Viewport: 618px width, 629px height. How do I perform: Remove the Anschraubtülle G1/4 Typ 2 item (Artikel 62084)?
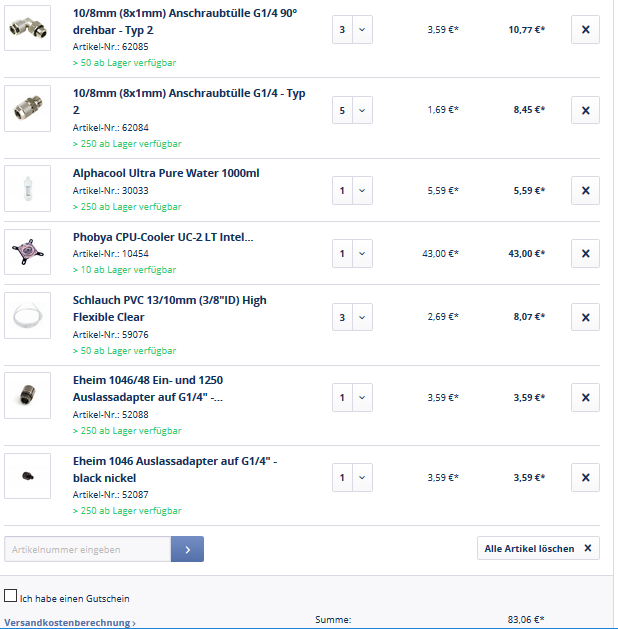585,110
